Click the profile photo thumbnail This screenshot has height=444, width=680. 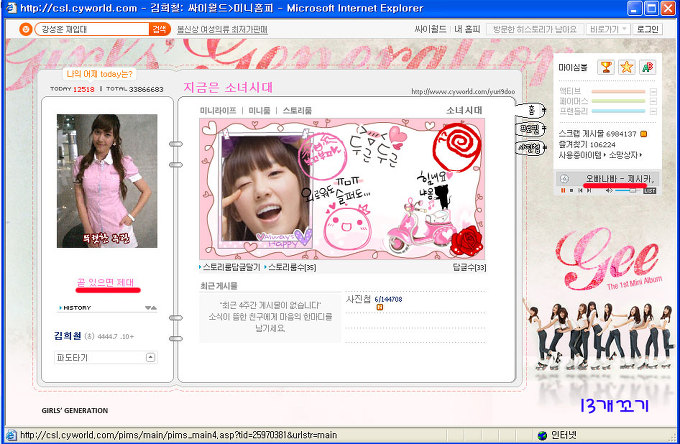coord(107,181)
